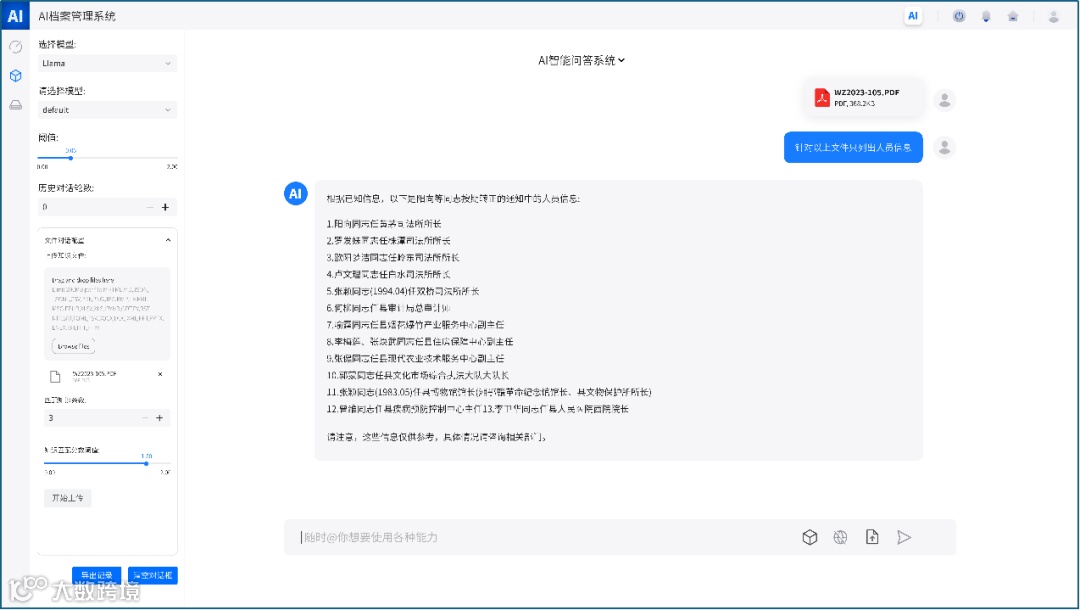This screenshot has width=1080, height=610.
Task: Collapse the file dialog settings panel
Action: (167, 240)
